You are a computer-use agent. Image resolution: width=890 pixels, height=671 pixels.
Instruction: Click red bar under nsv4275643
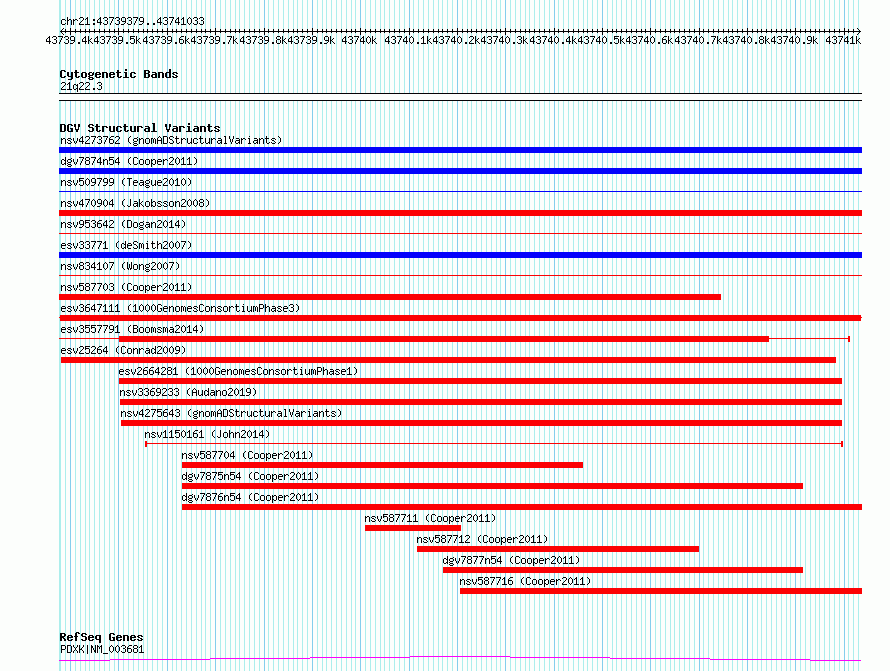(481, 423)
